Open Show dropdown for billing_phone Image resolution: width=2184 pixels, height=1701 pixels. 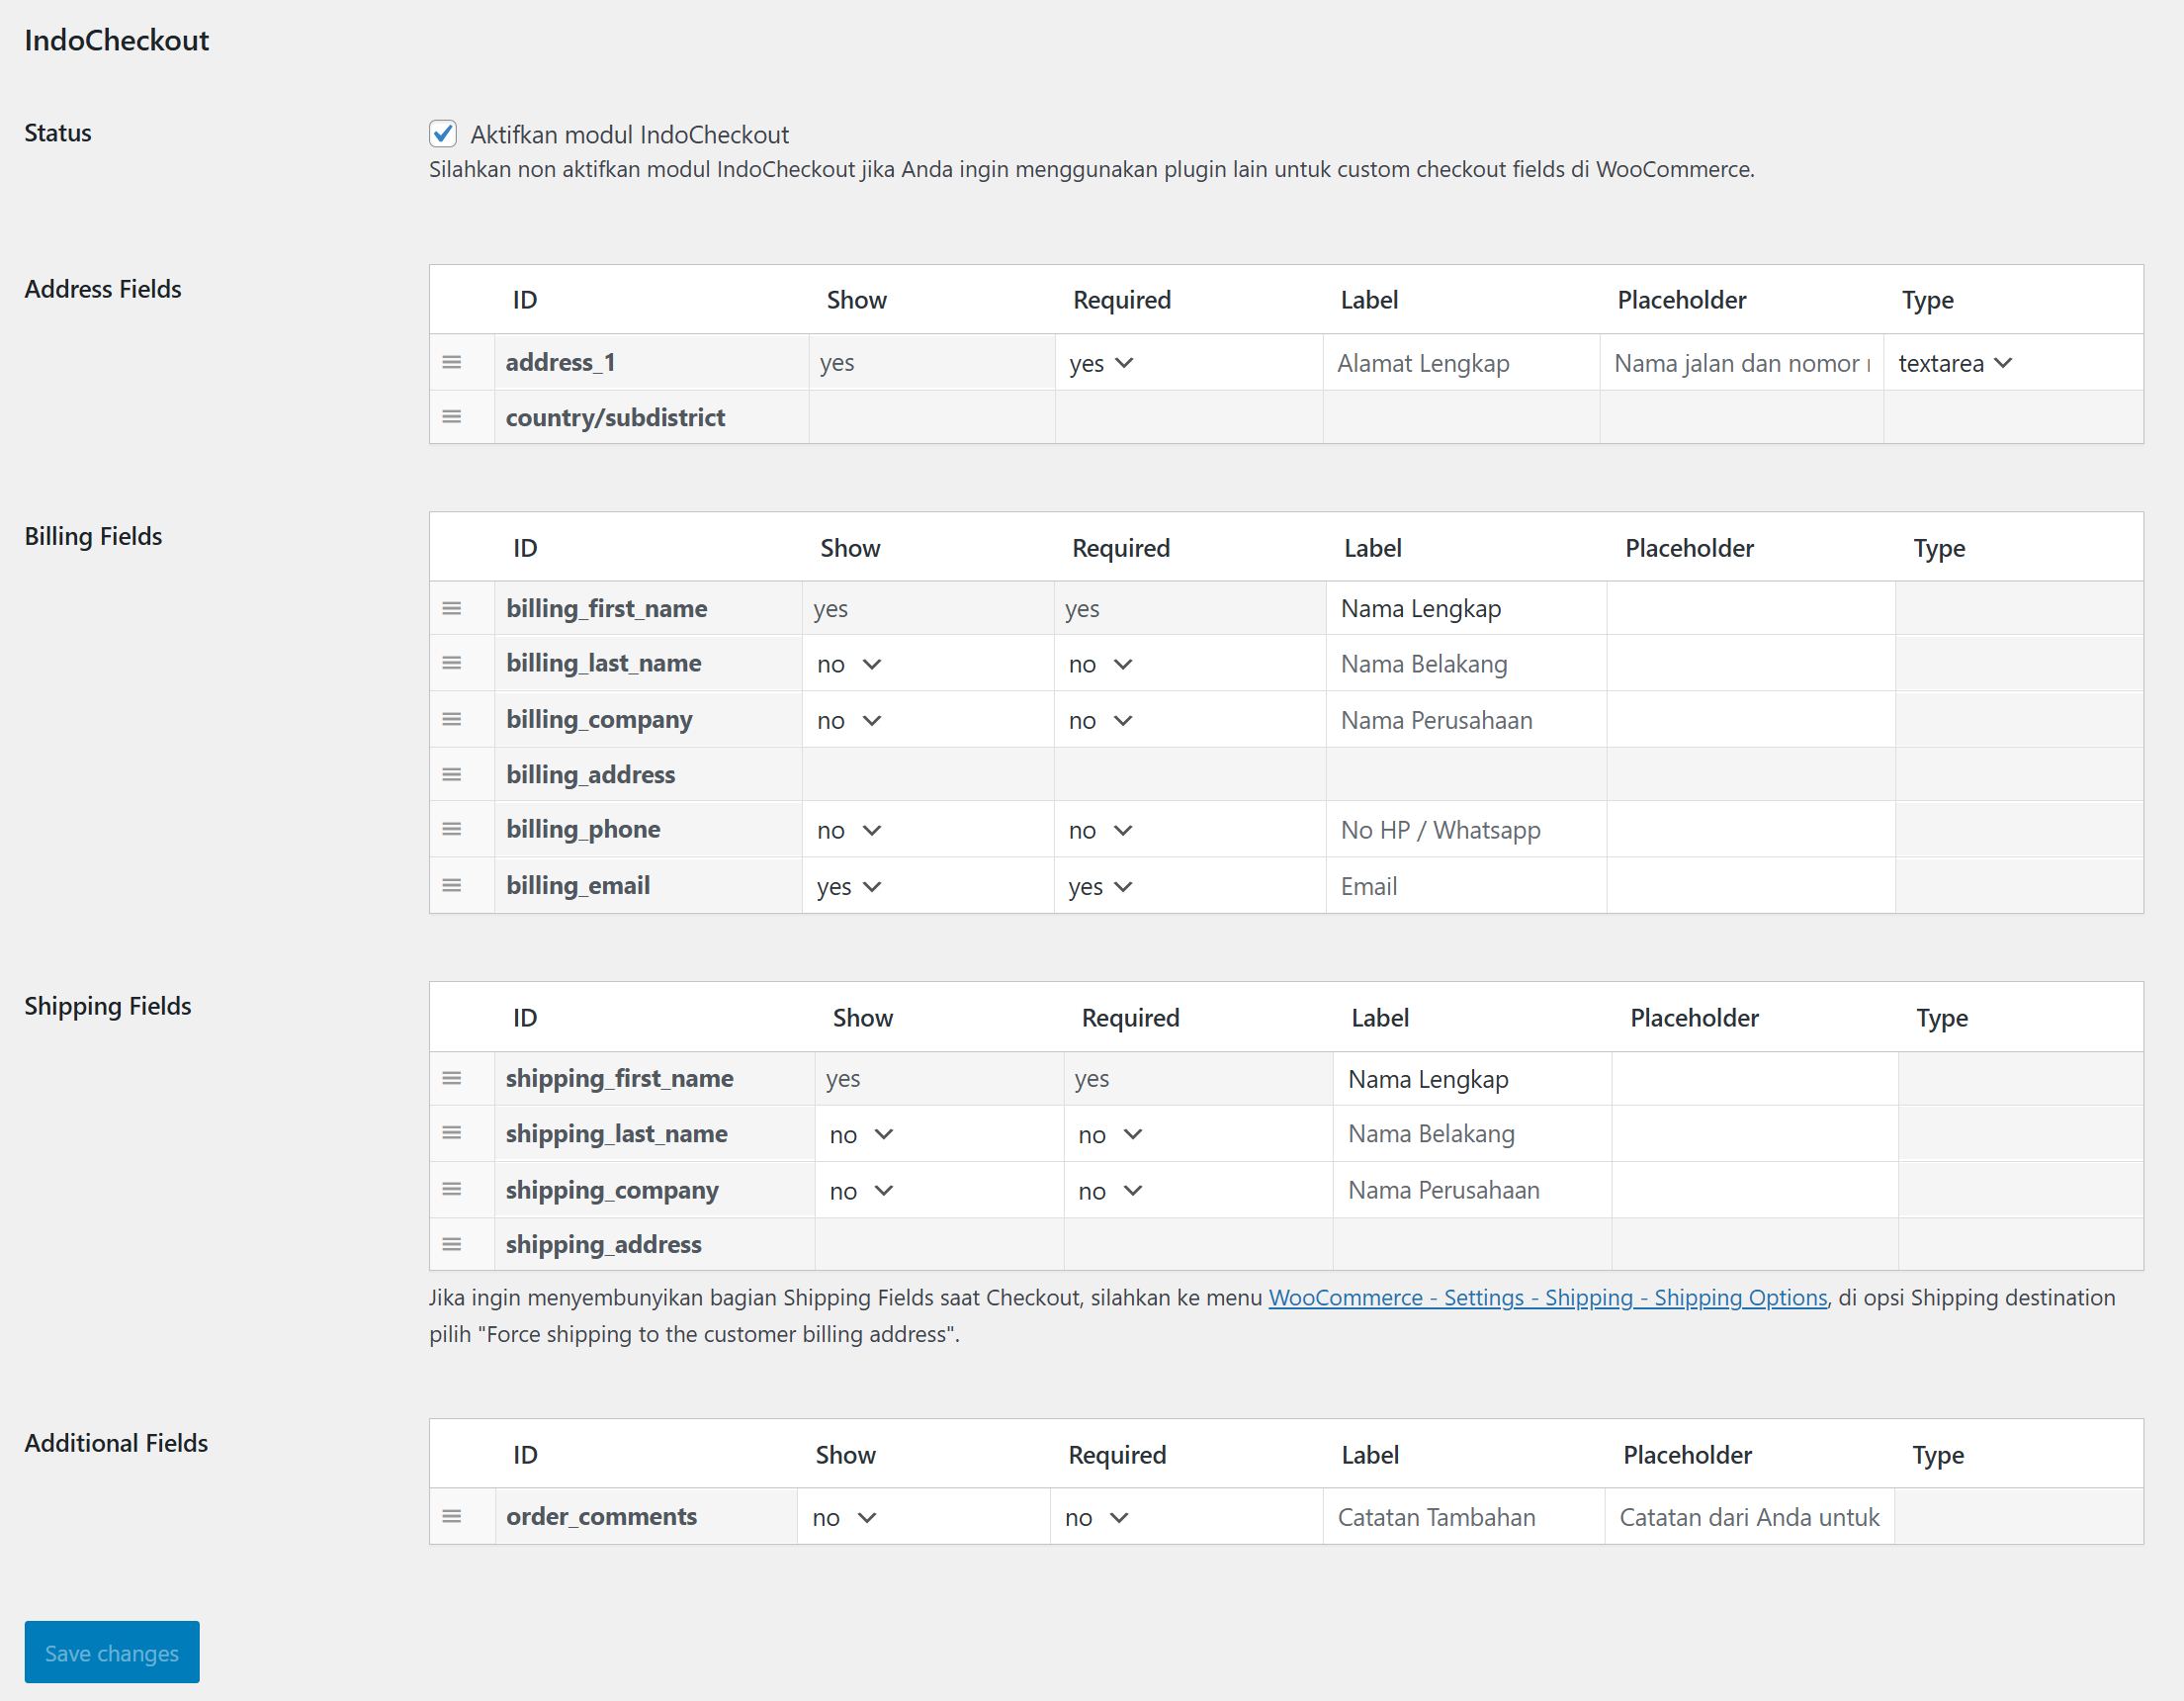849,830
